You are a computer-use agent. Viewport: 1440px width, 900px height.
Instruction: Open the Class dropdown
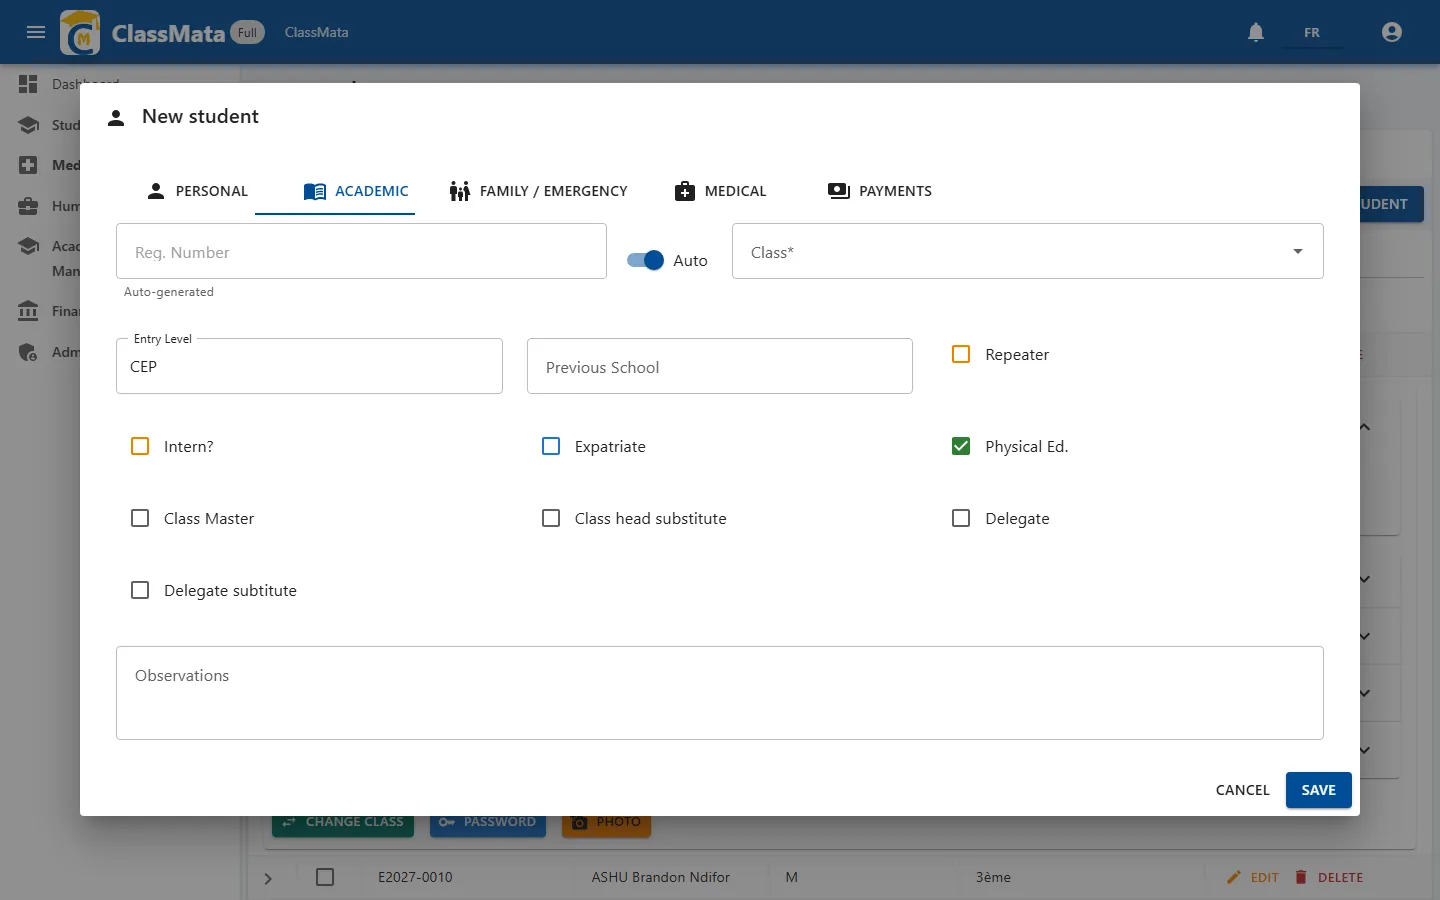point(1028,251)
